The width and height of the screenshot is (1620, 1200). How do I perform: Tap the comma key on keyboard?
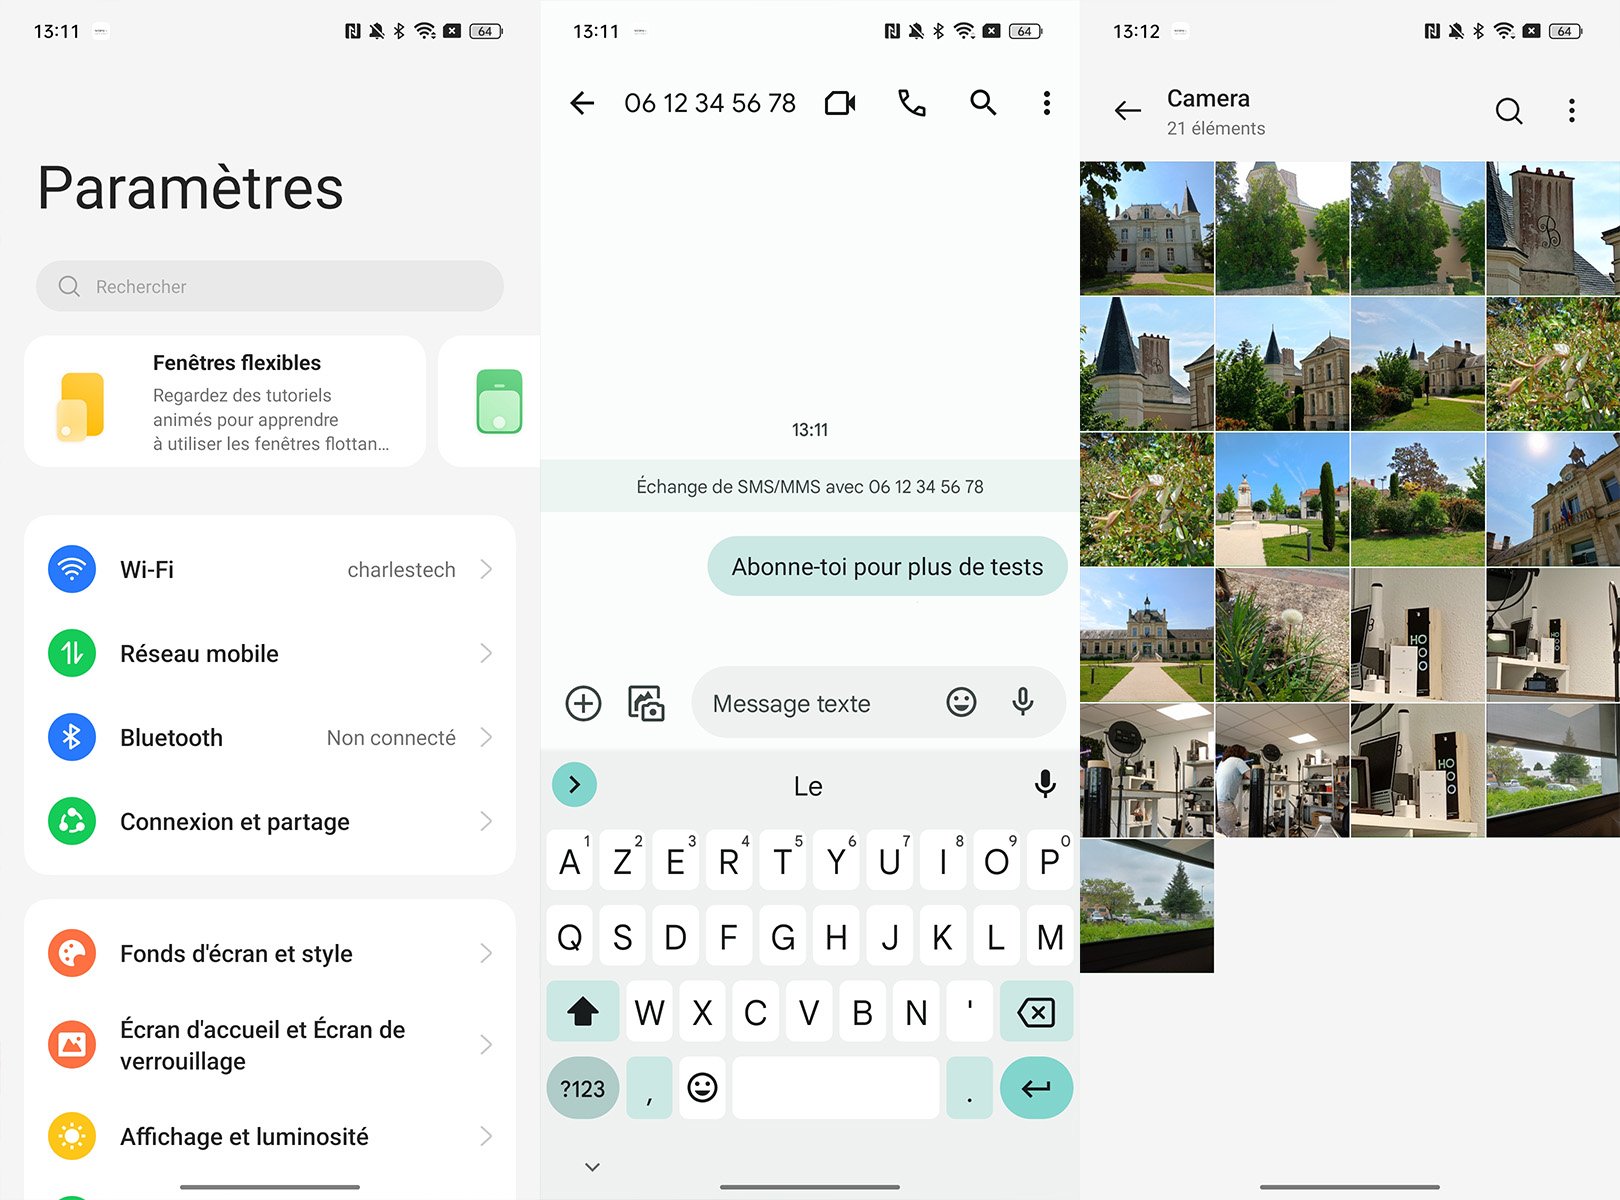649,1087
